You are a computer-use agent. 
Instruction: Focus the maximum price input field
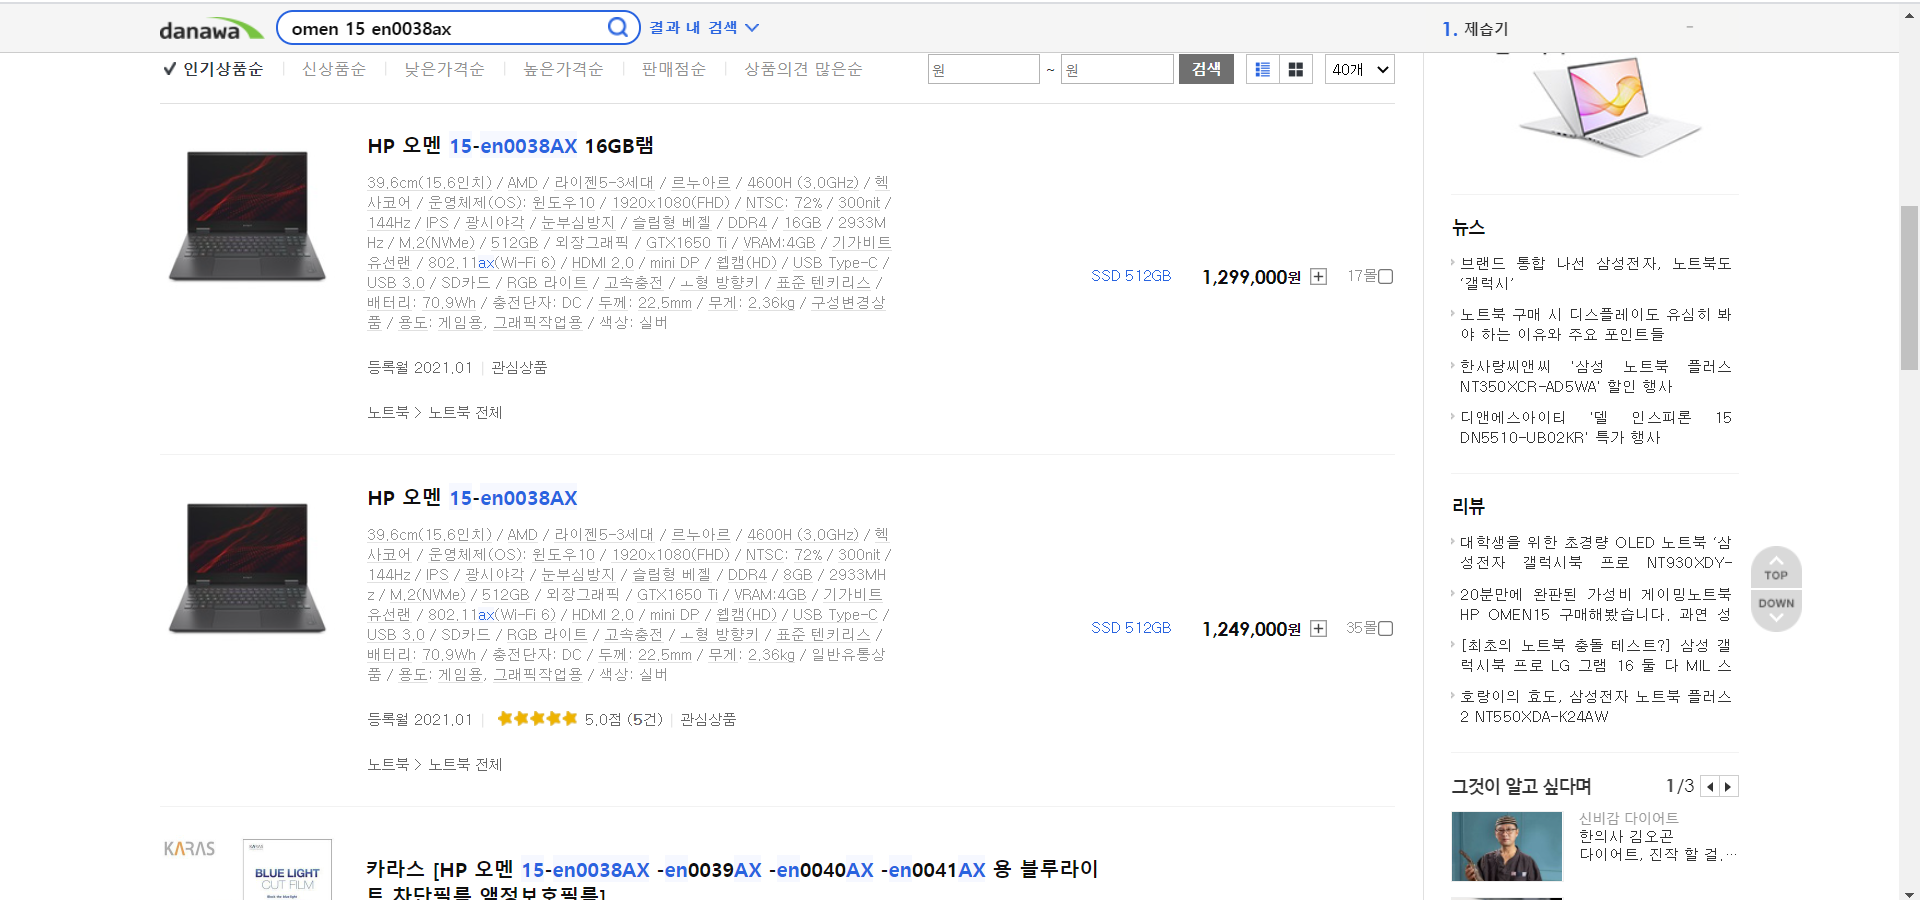pos(1117,69)
